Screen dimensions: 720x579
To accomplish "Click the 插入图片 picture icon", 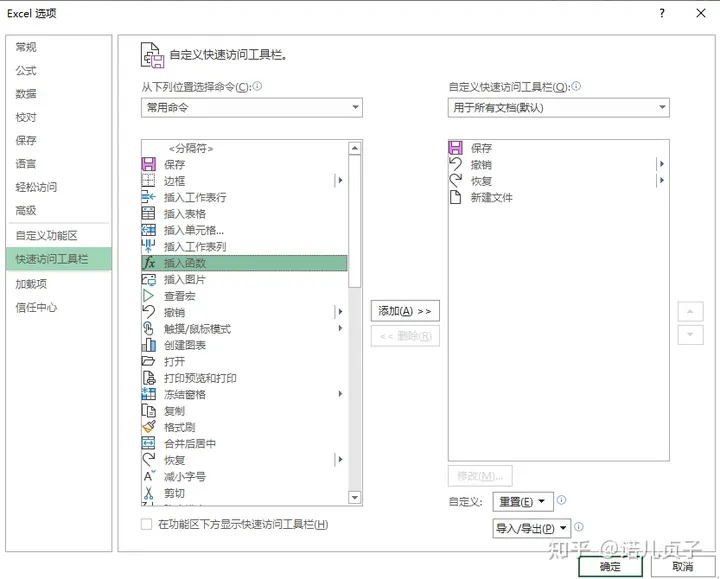I will 148,279.
